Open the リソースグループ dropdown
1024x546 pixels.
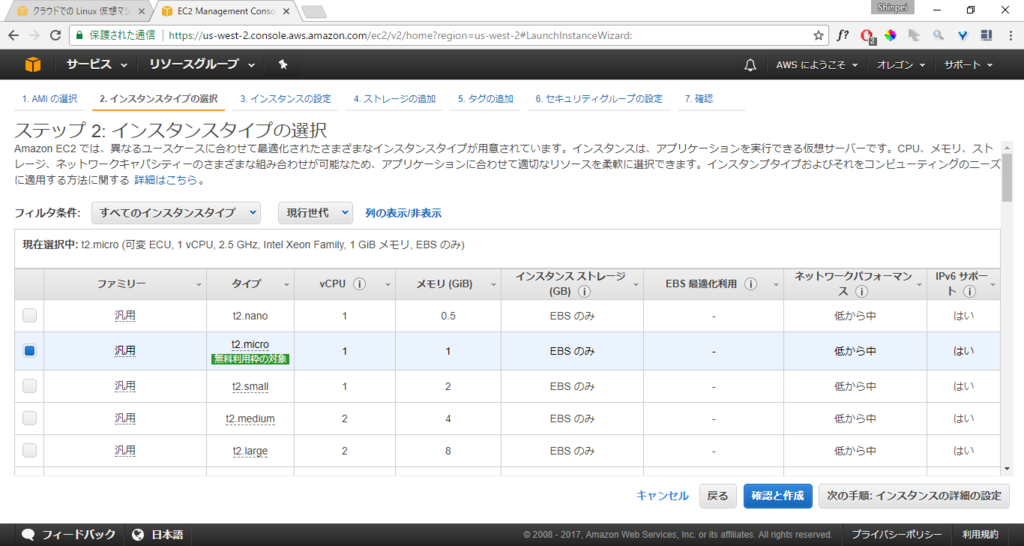[x=202, y=65]
